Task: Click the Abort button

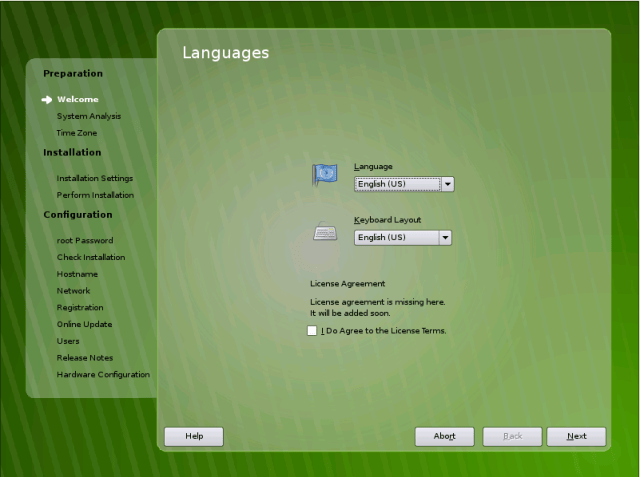Action: 444,437
